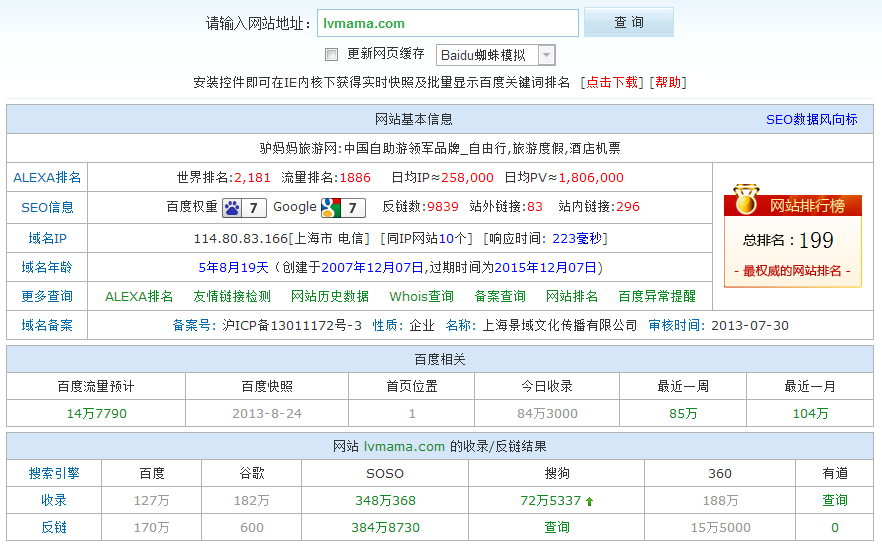Click backlink count 9839
The width and height of the screenshot is (882, 545).
pos(443,207)
